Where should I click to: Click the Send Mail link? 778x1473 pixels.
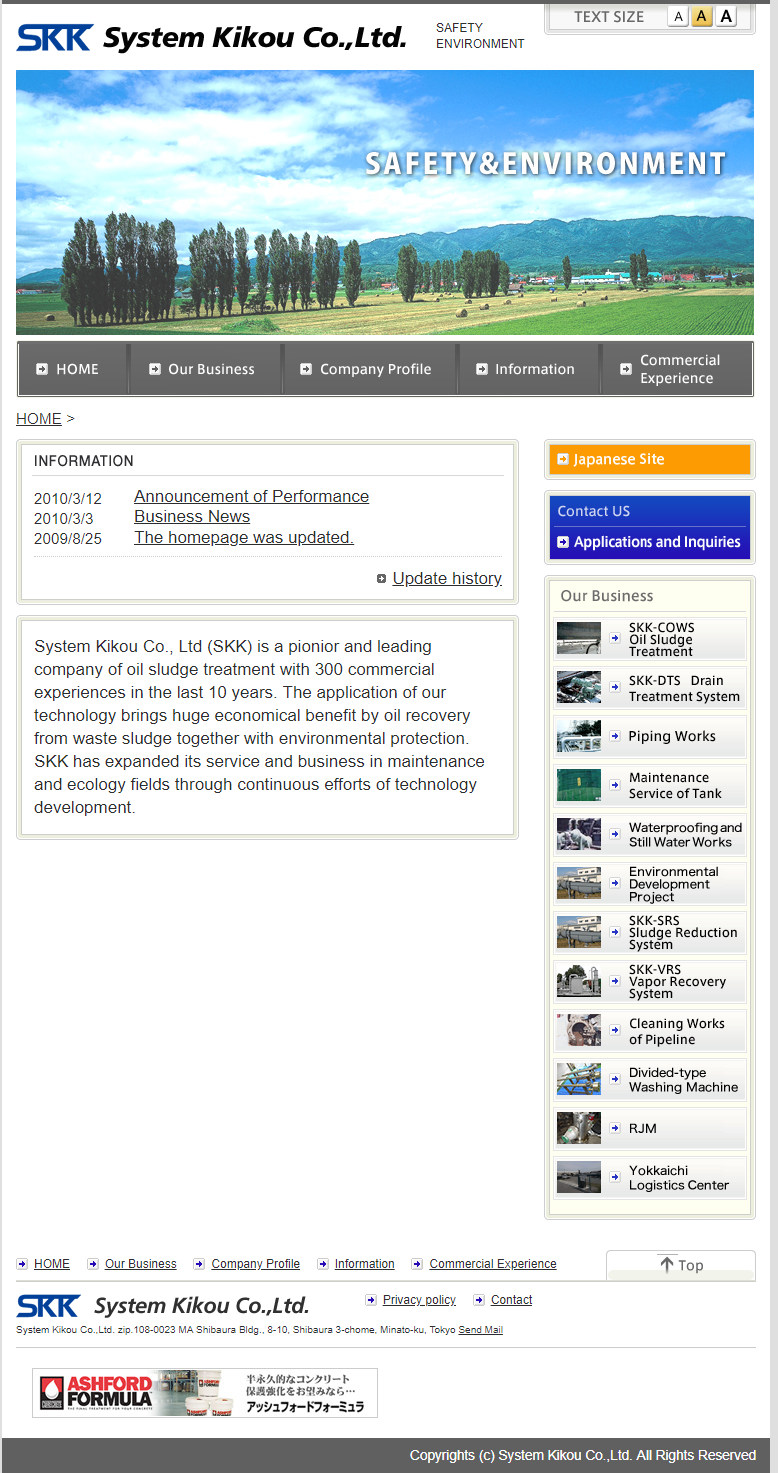click(x=481, y=1330)
